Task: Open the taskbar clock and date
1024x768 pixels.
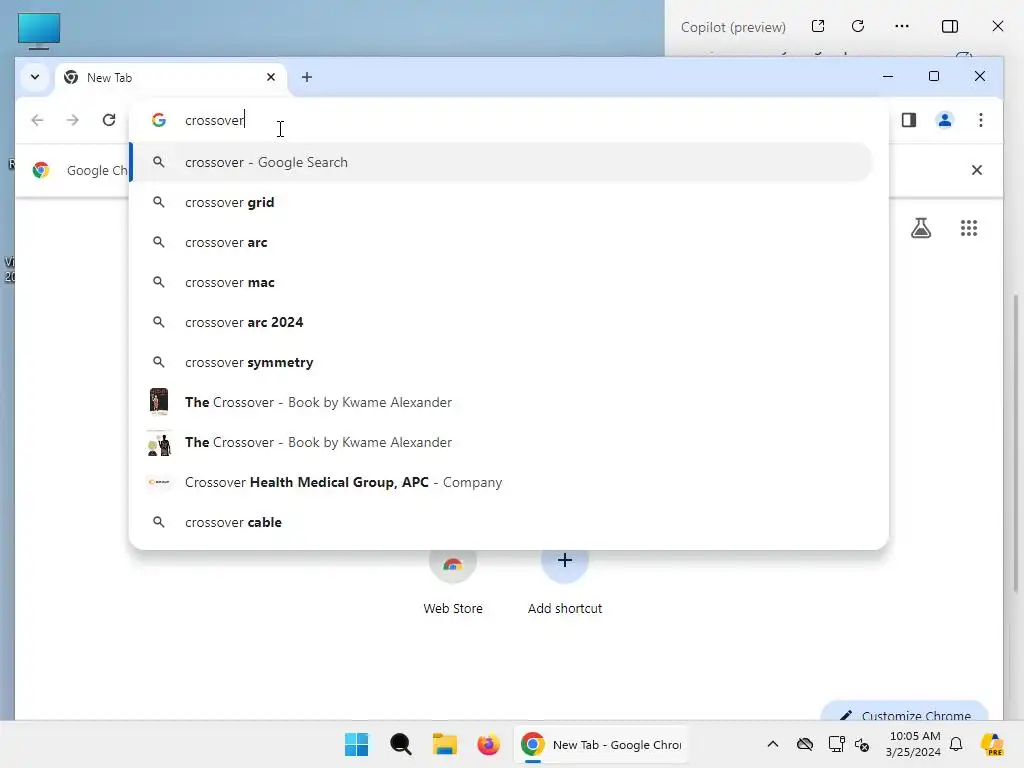Action: (x=914, y=744)
